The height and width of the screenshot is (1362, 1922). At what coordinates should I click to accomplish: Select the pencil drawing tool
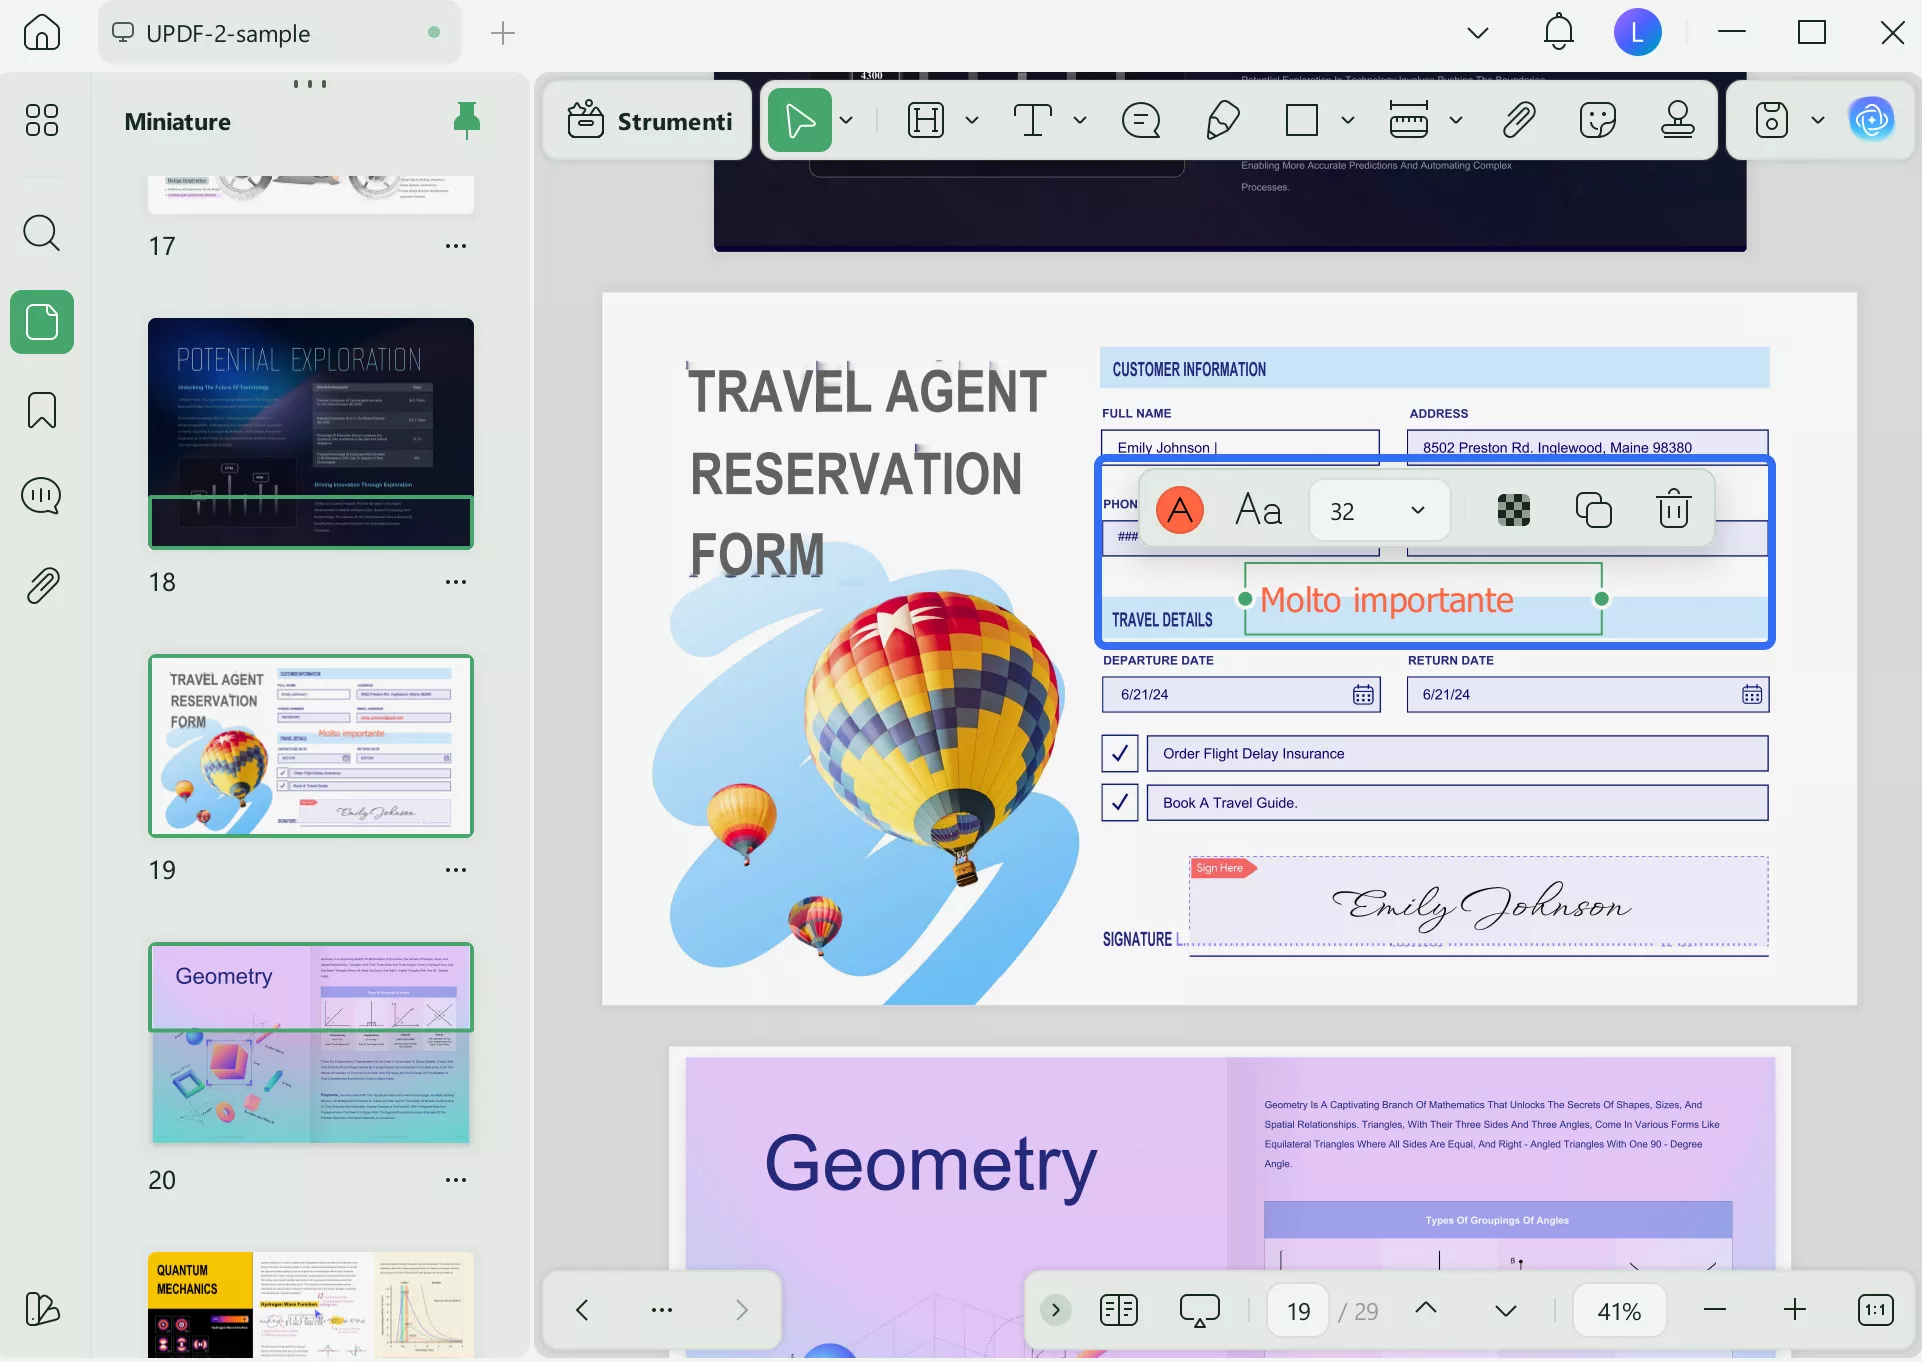tap(1222, 120)
